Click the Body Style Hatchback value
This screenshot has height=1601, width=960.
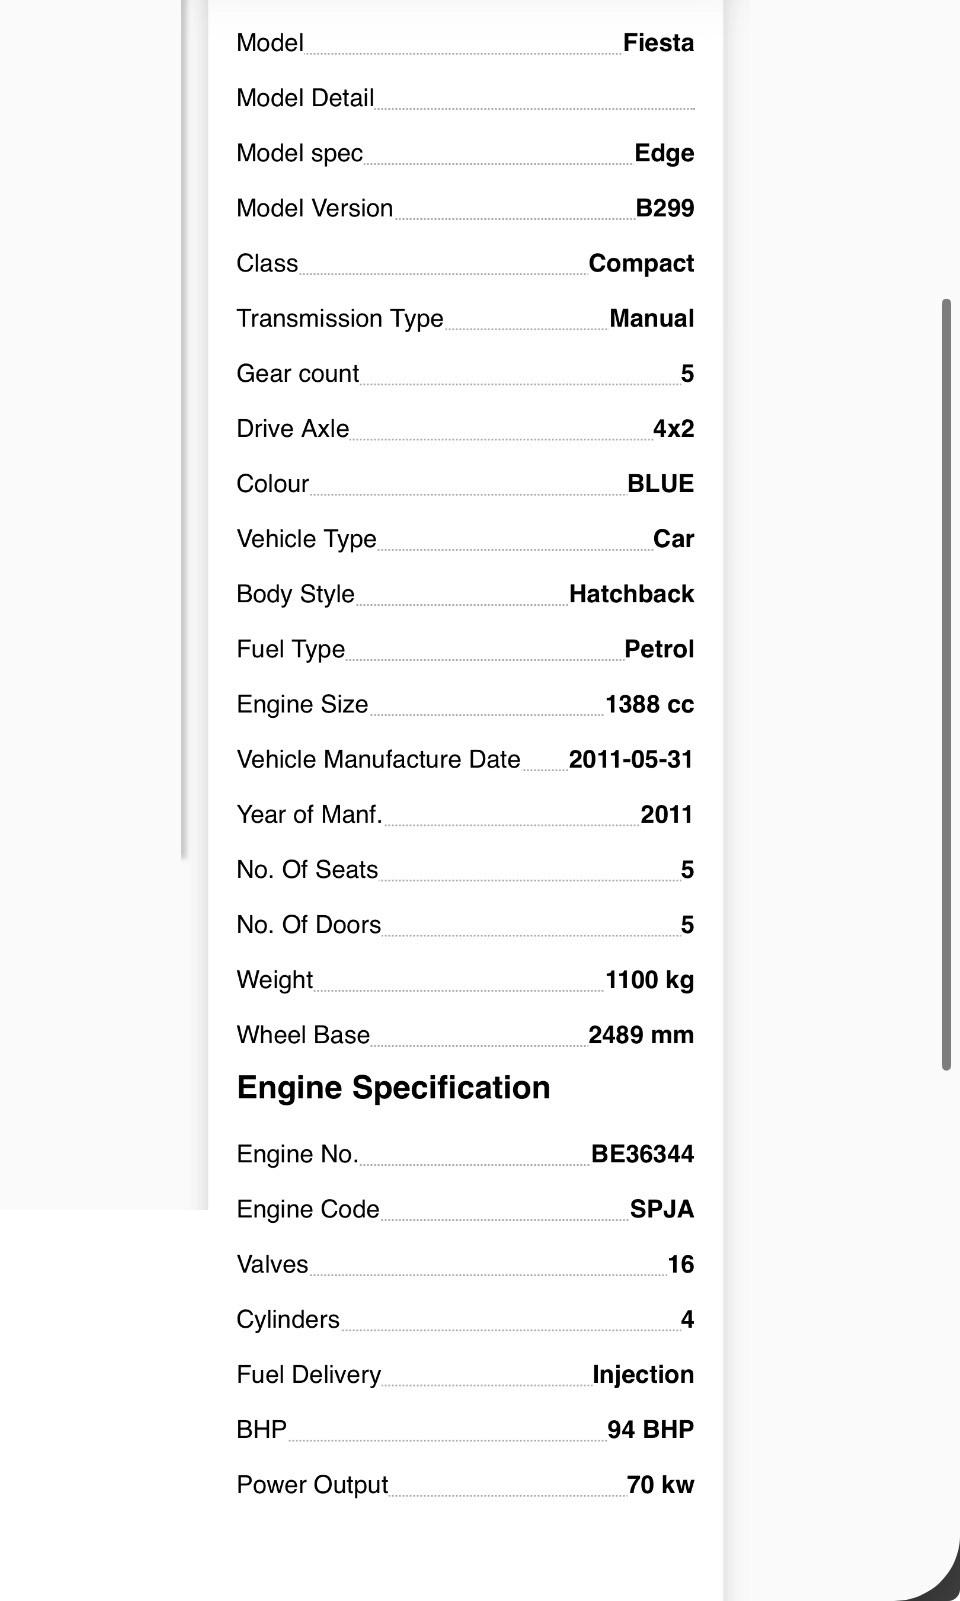click(x=631, y=594)
